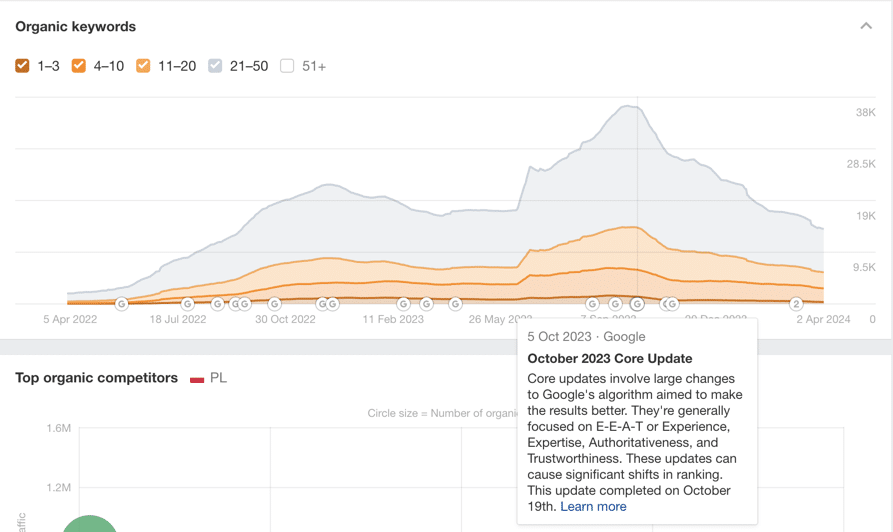This screenshot has height=532, width=893.
Task: Uncheck the 1–3 positions checkbox
Action: (23, 66)
